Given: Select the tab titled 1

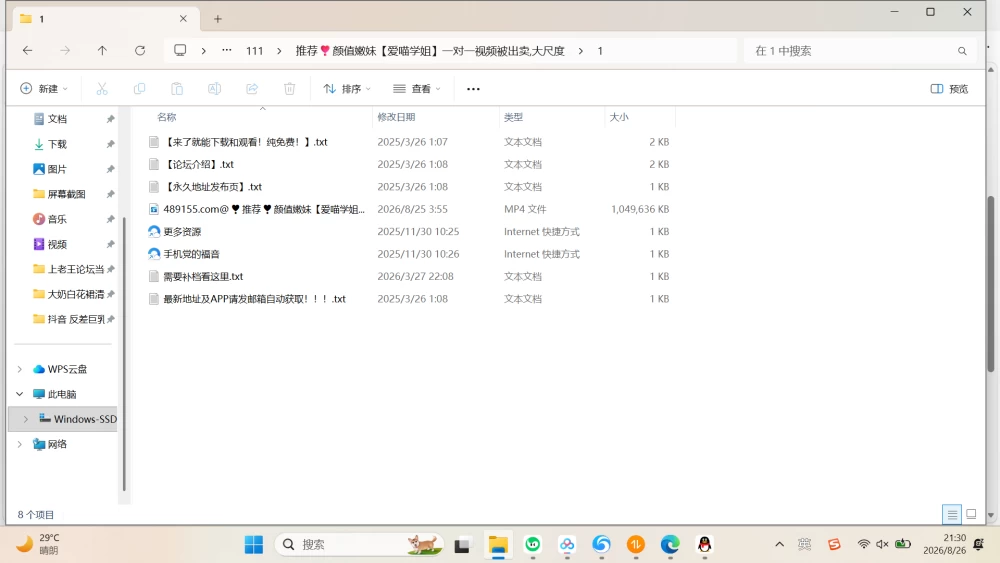Looking at the screenshot, I should pyautogui.click(x=106, y=18).
